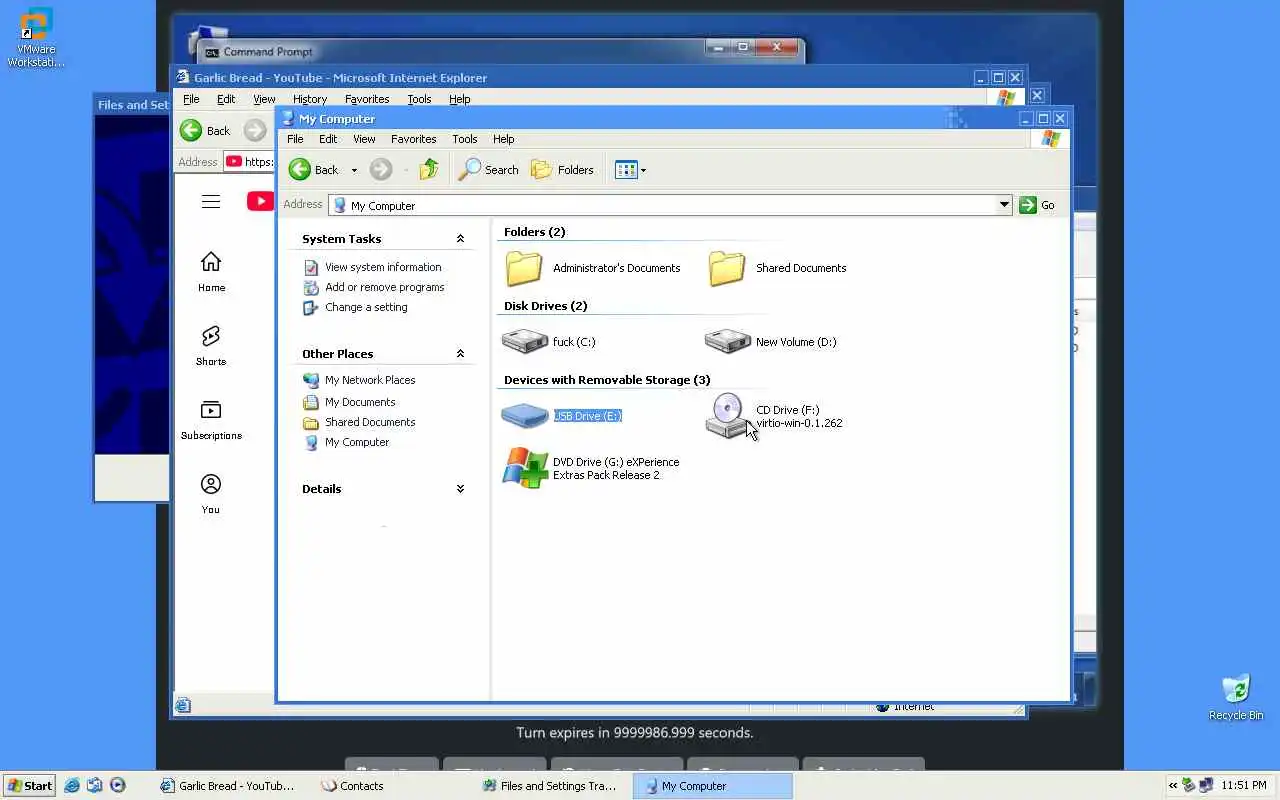The image size is (1280, 800).
Task: Open YouTube Subscriptions in sidebar
Action: [x=211, y=420]
